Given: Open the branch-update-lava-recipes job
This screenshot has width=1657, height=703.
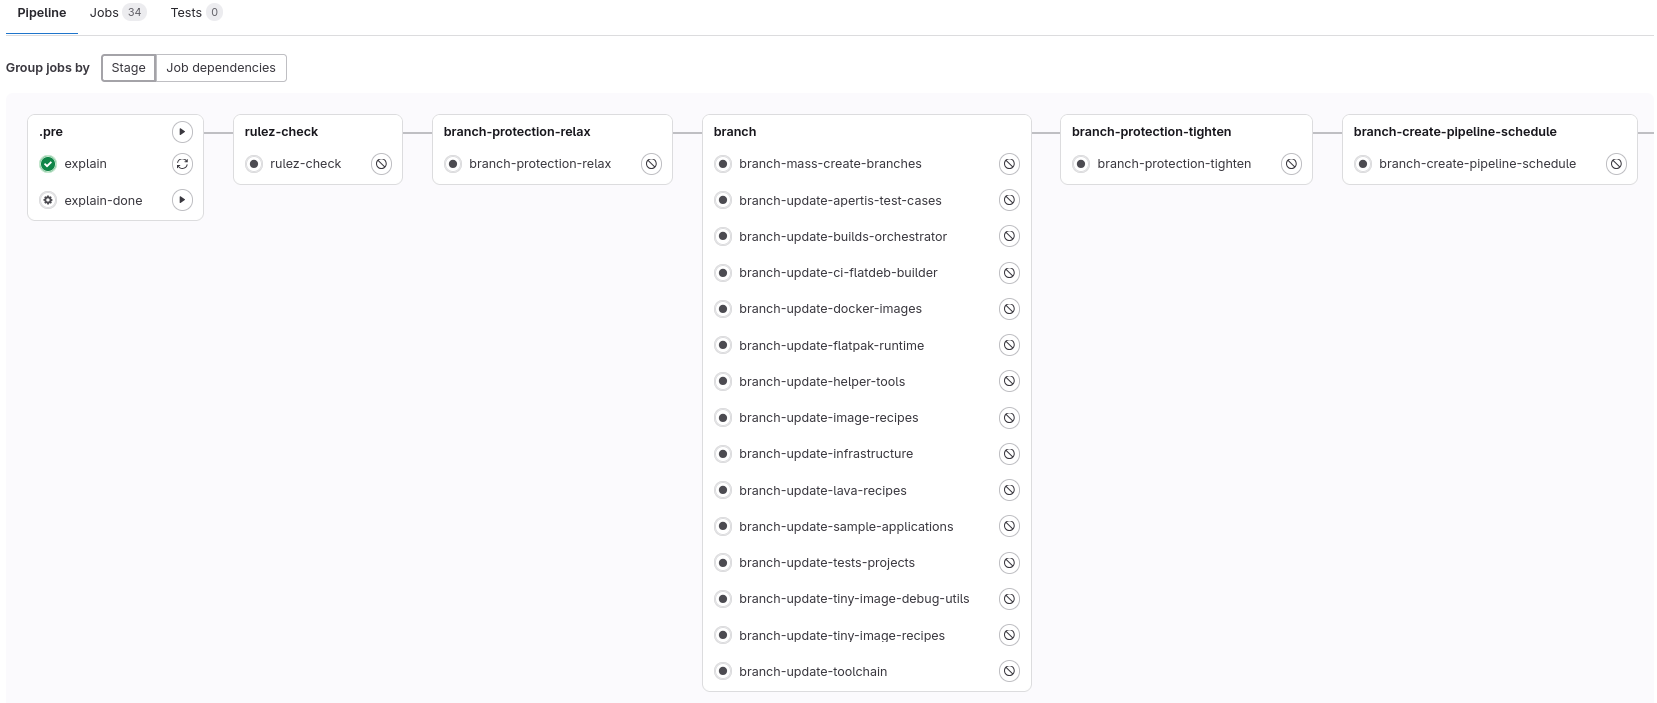Looking at the screenshot, I should [x=822, y=491].
